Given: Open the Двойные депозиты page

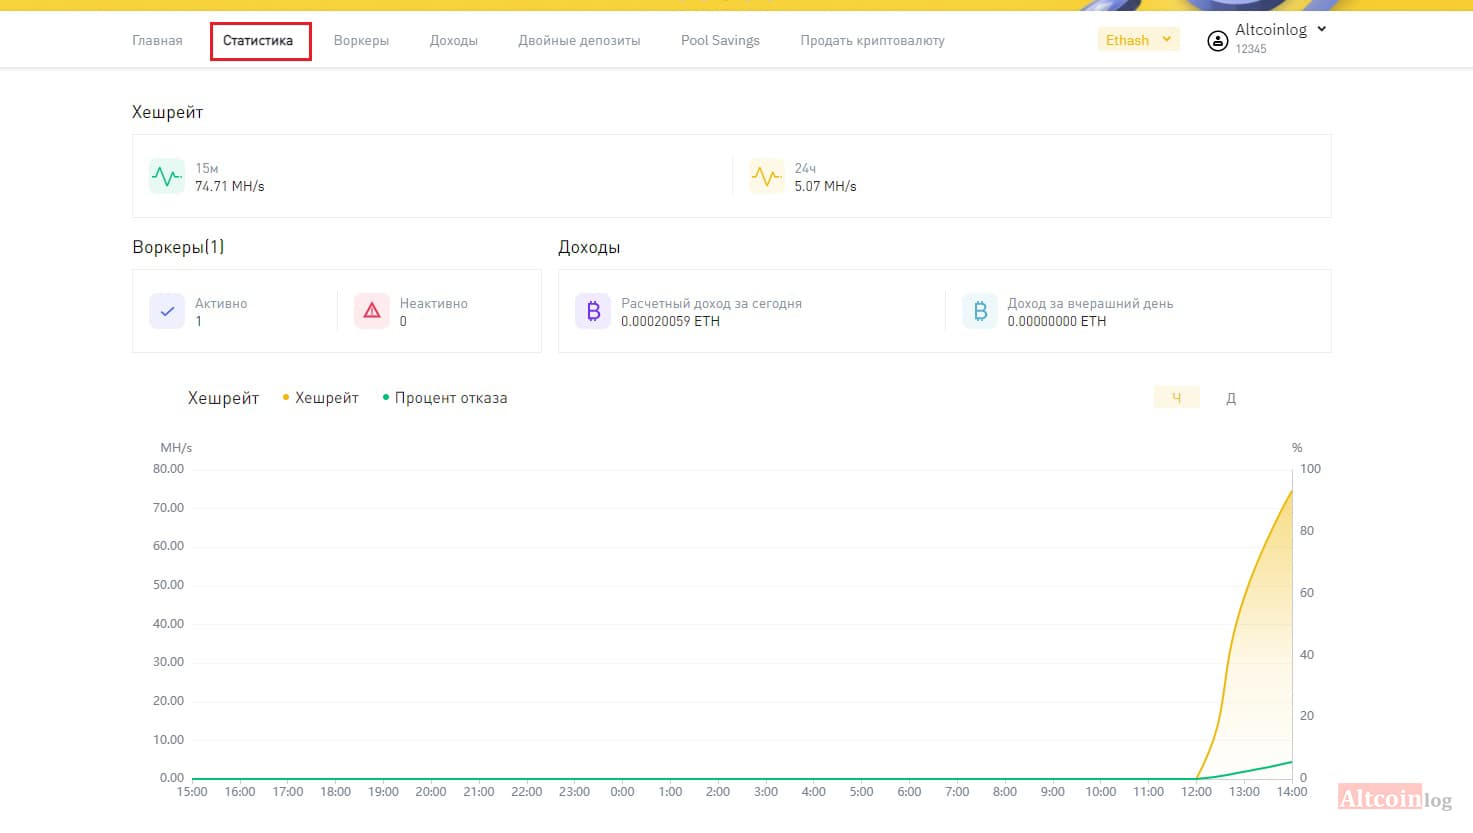Looking at the screenshot, I should point(579,41).
